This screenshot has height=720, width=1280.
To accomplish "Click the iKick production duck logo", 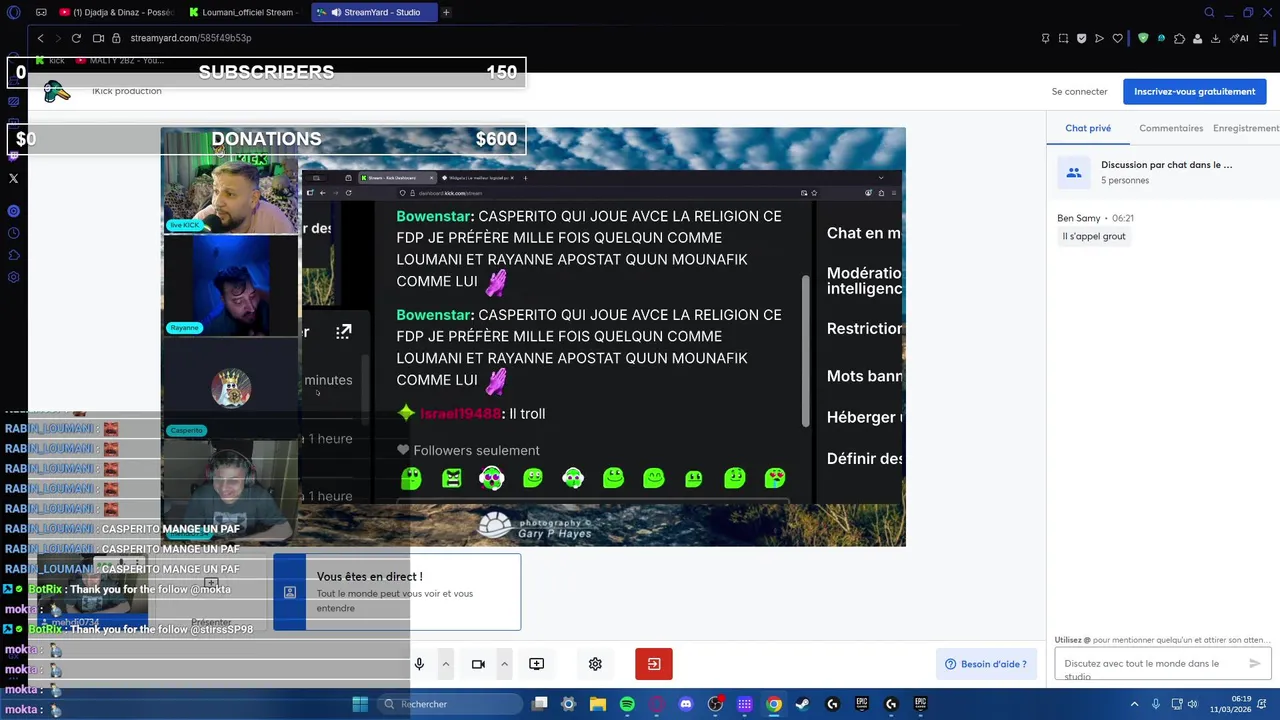I will (x=57, y=92).
